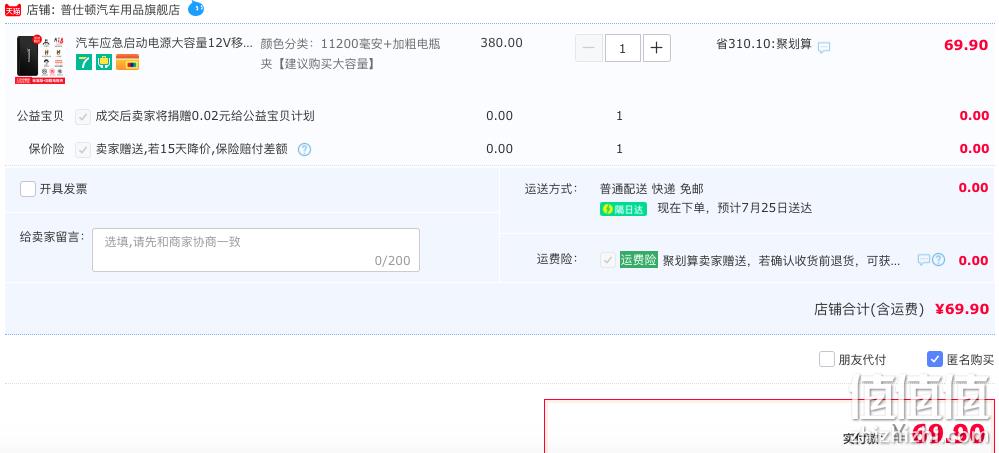The width and height of the screenshot is (999, 453).
Task: Click the green 运费险 label badge
Action: pos(638,260)
